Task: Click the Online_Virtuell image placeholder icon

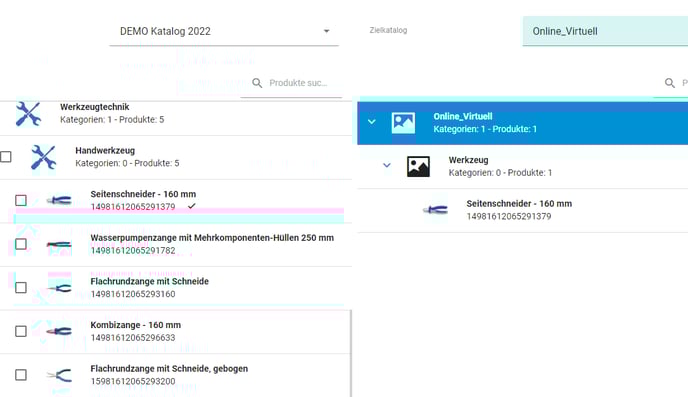Action: (x=403, y=122)
